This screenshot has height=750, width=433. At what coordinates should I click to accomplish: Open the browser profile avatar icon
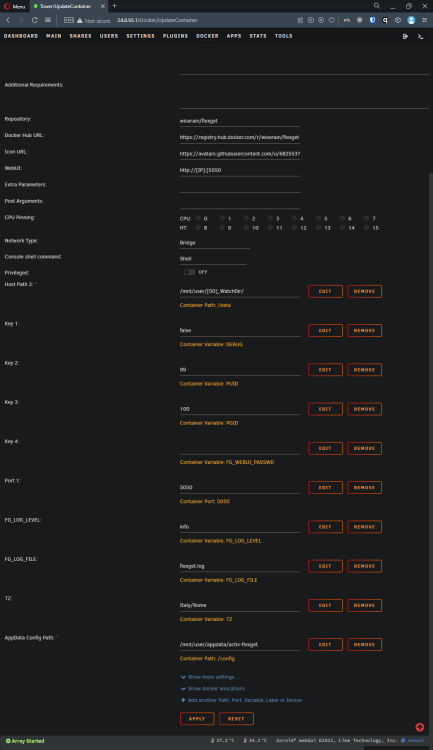pyautogui.click(x=411, y=20)
